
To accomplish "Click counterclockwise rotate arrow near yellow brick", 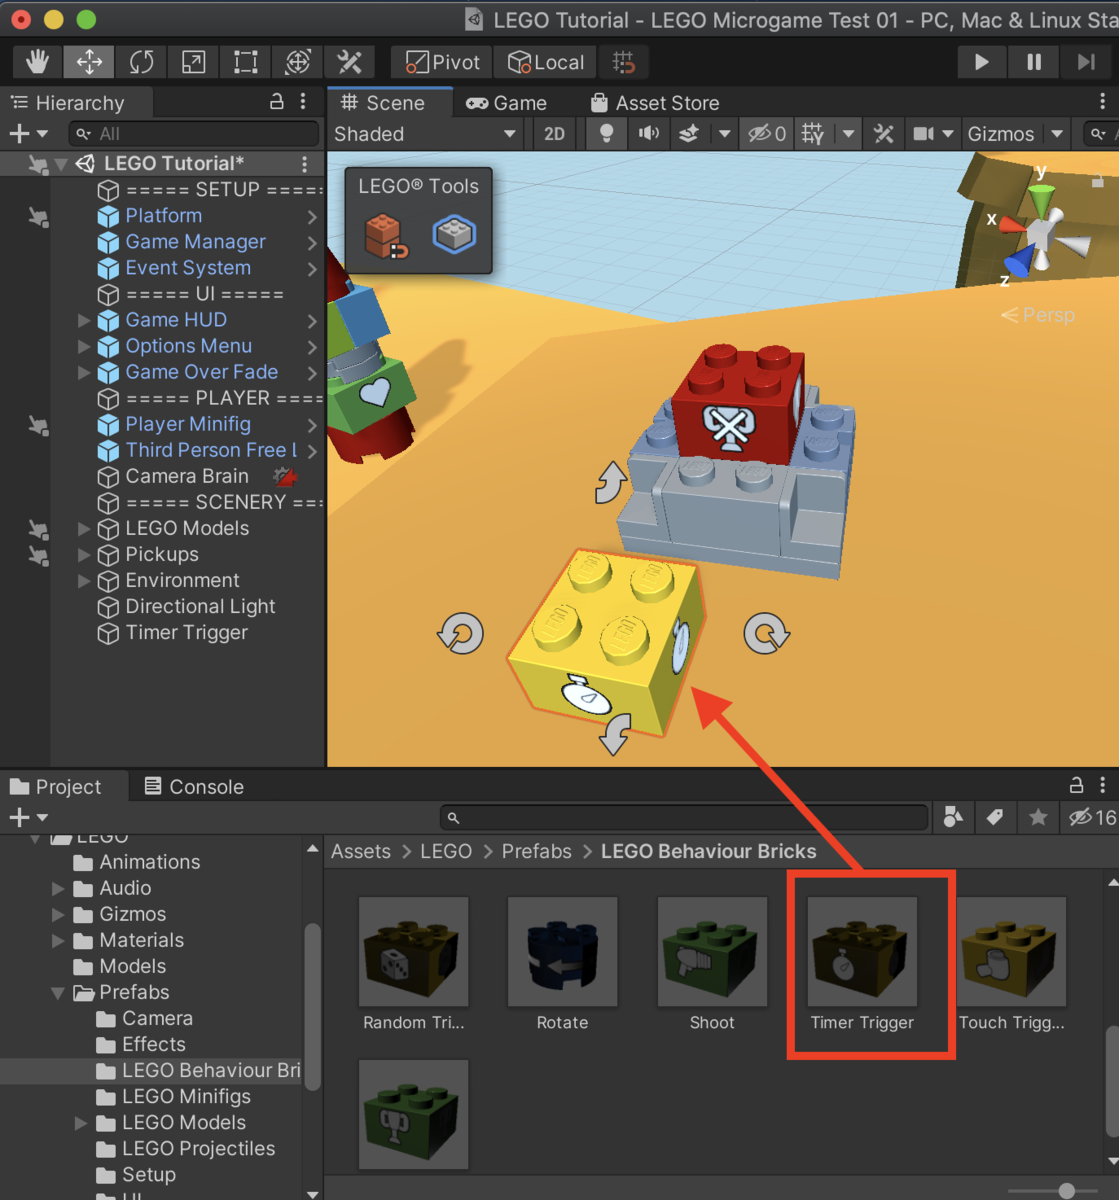I will click(x=460, y=634).
